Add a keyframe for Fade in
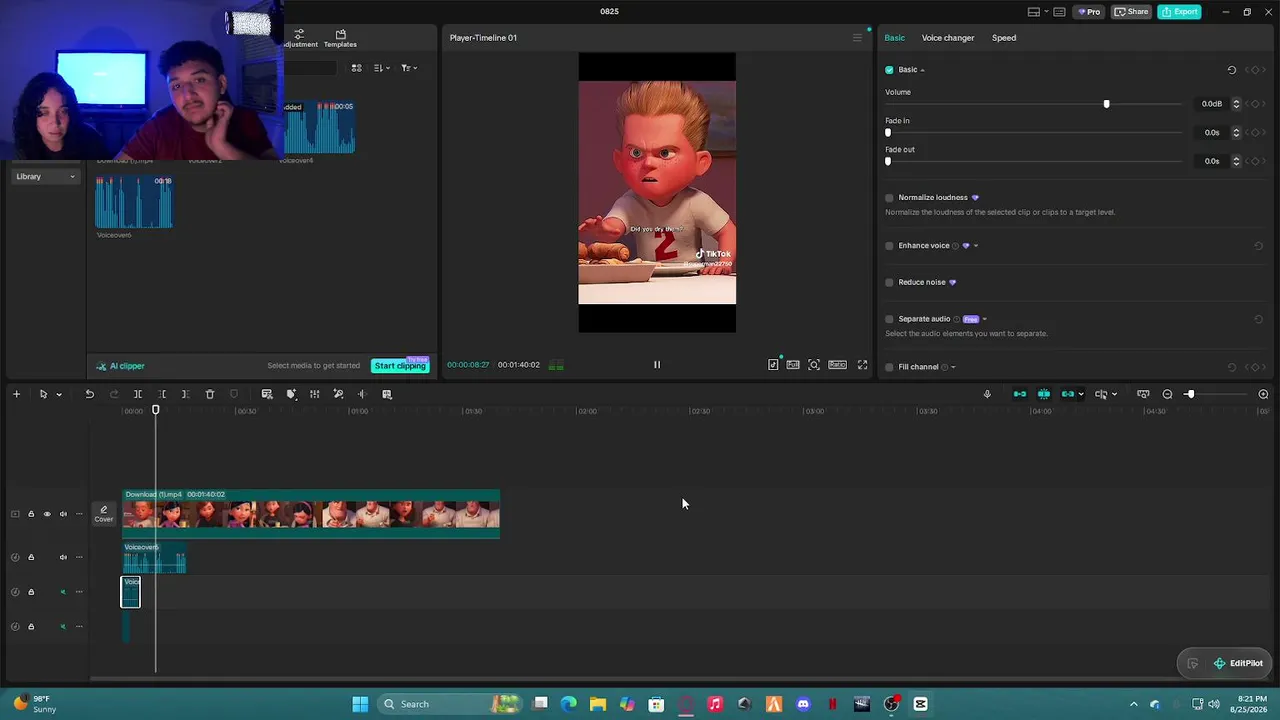The height and width of the screenshot is (720, 1280). coord(1255,132)
